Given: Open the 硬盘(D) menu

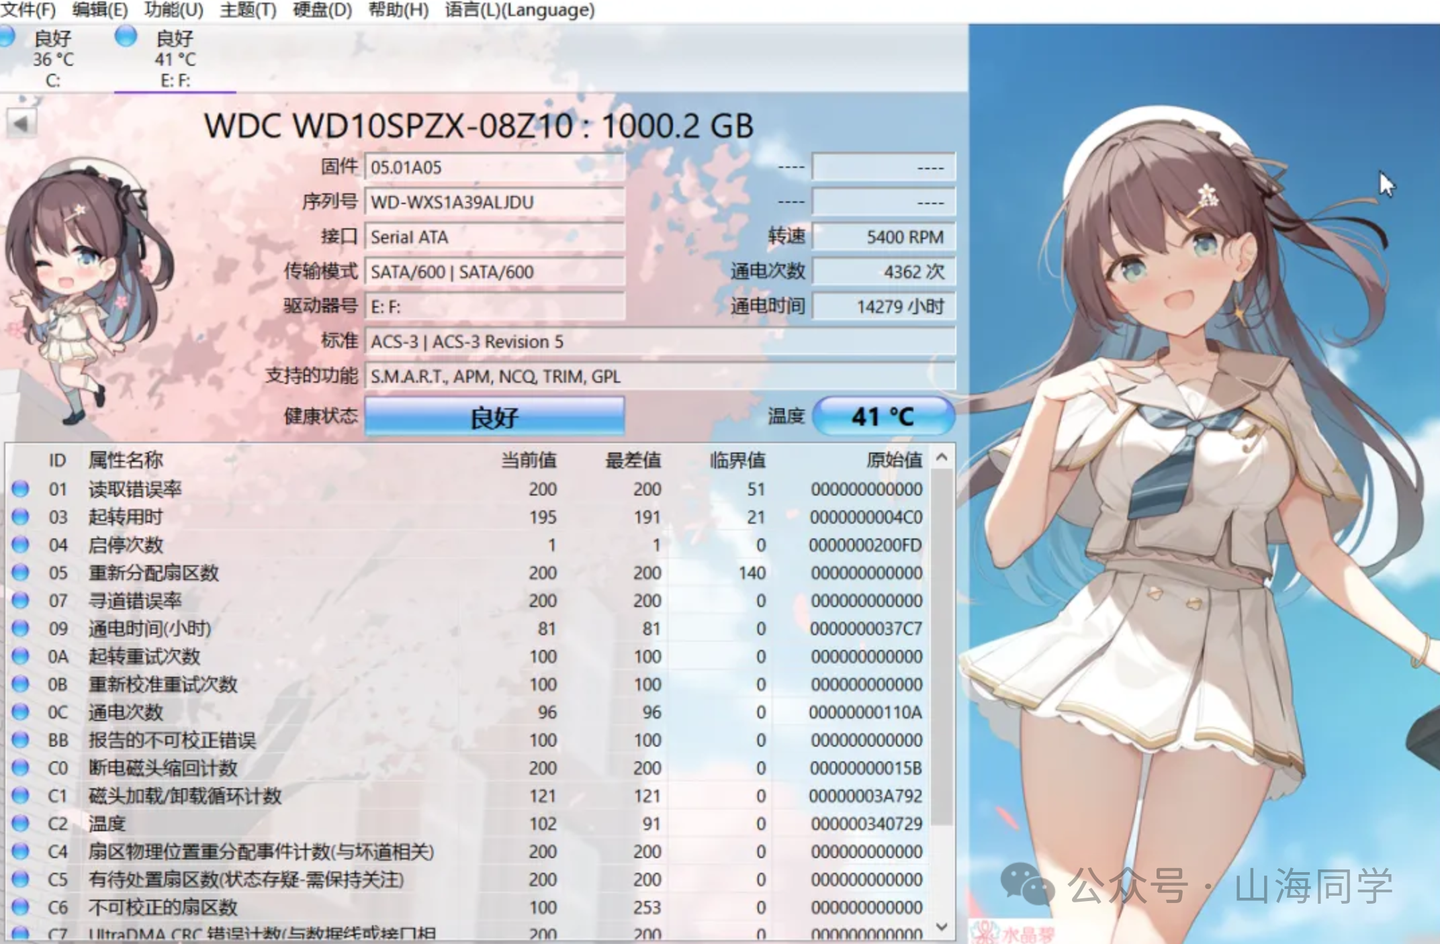Looking at the screenshot, I should click(322, 10).
